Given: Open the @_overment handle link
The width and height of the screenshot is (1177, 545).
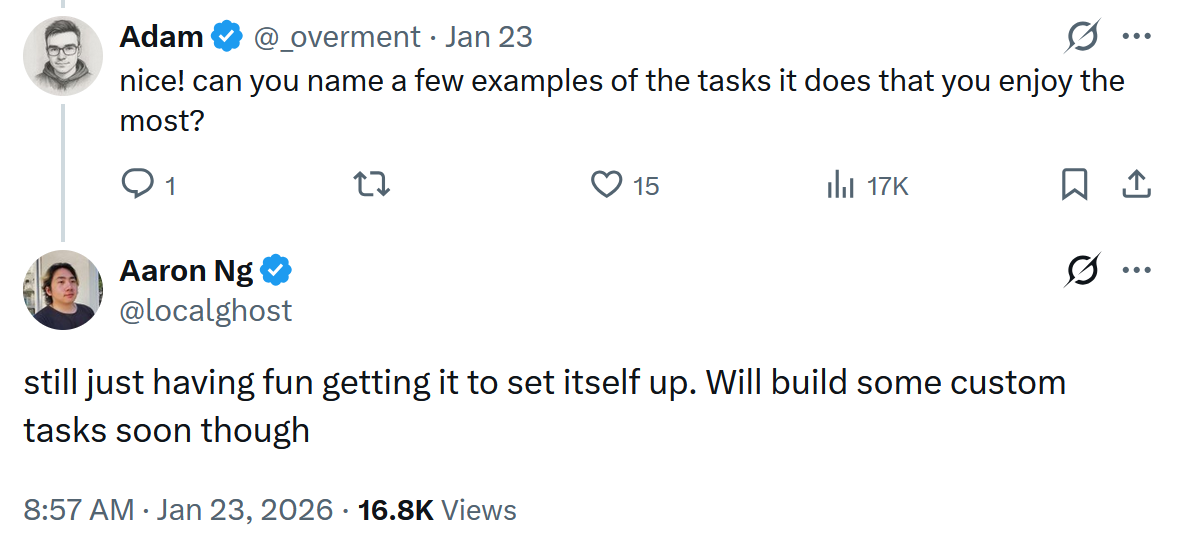Looking at the screenshot, I should [x=339, y=38].
